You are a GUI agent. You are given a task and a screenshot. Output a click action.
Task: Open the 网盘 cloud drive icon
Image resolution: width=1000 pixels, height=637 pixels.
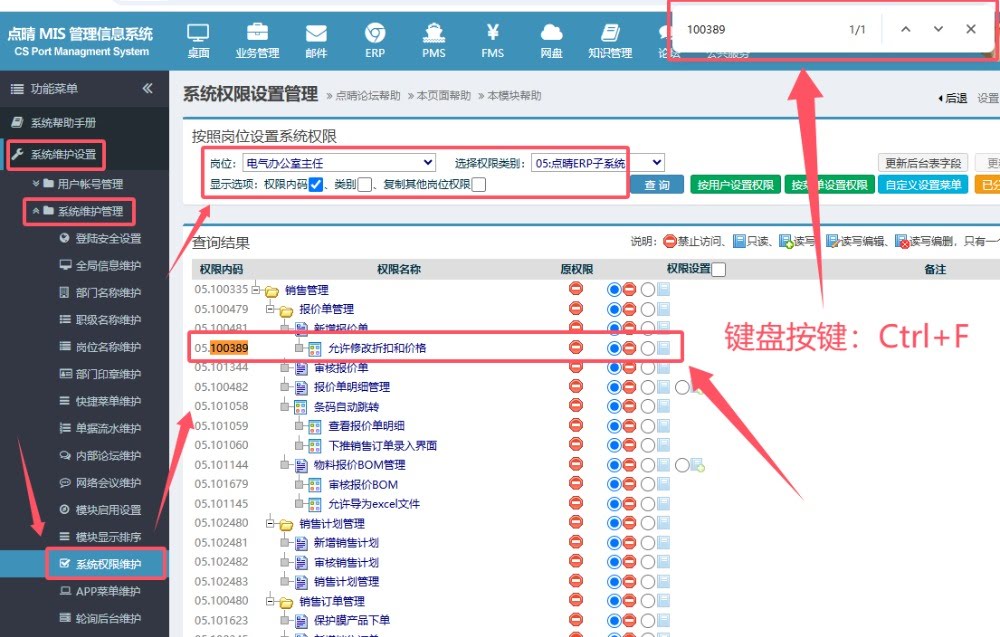point(551,39)
